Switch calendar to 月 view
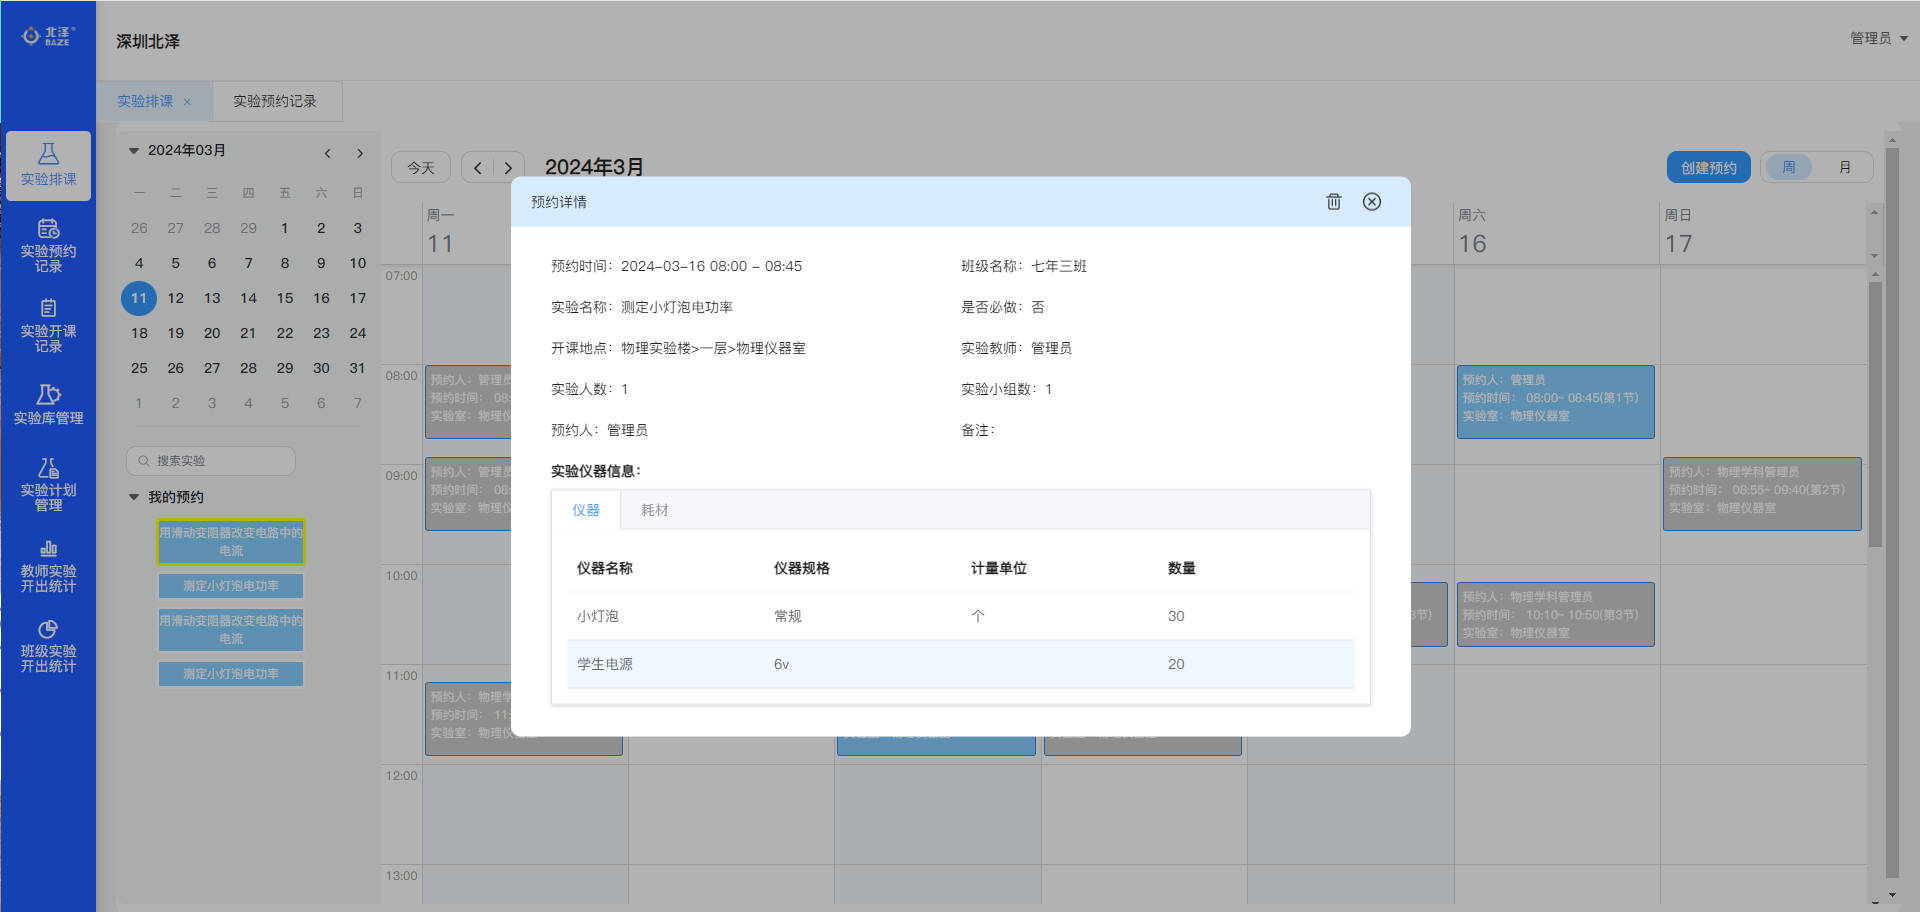This screenshot has height=912, width=1920. pos(1845,167)
